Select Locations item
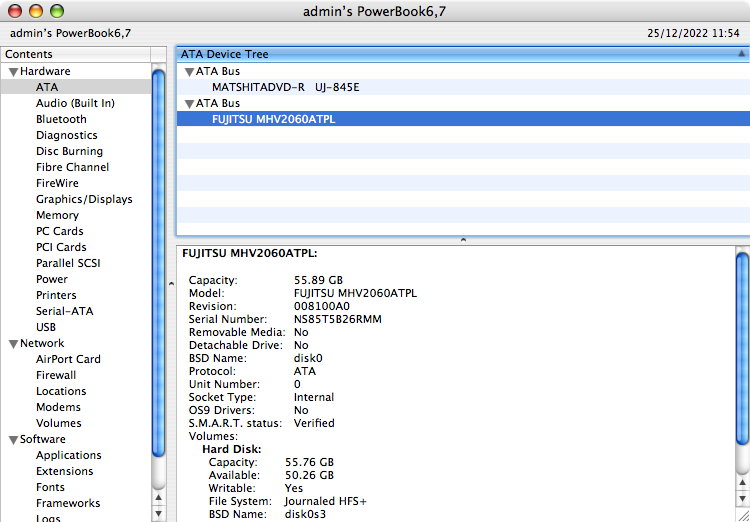750x522 pixels. pos(61,391)
